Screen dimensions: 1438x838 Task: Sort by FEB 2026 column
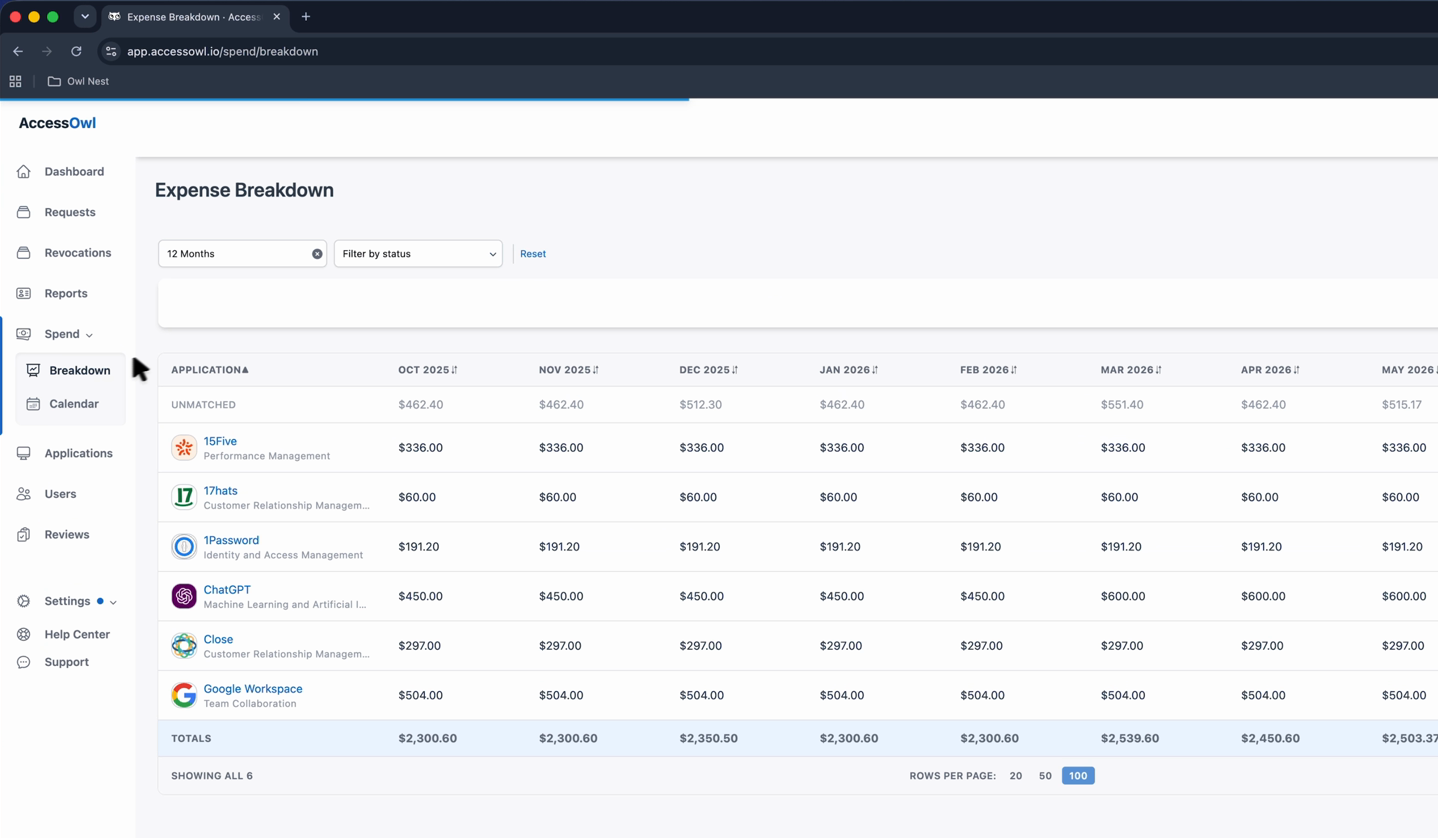tap(989, 370)
